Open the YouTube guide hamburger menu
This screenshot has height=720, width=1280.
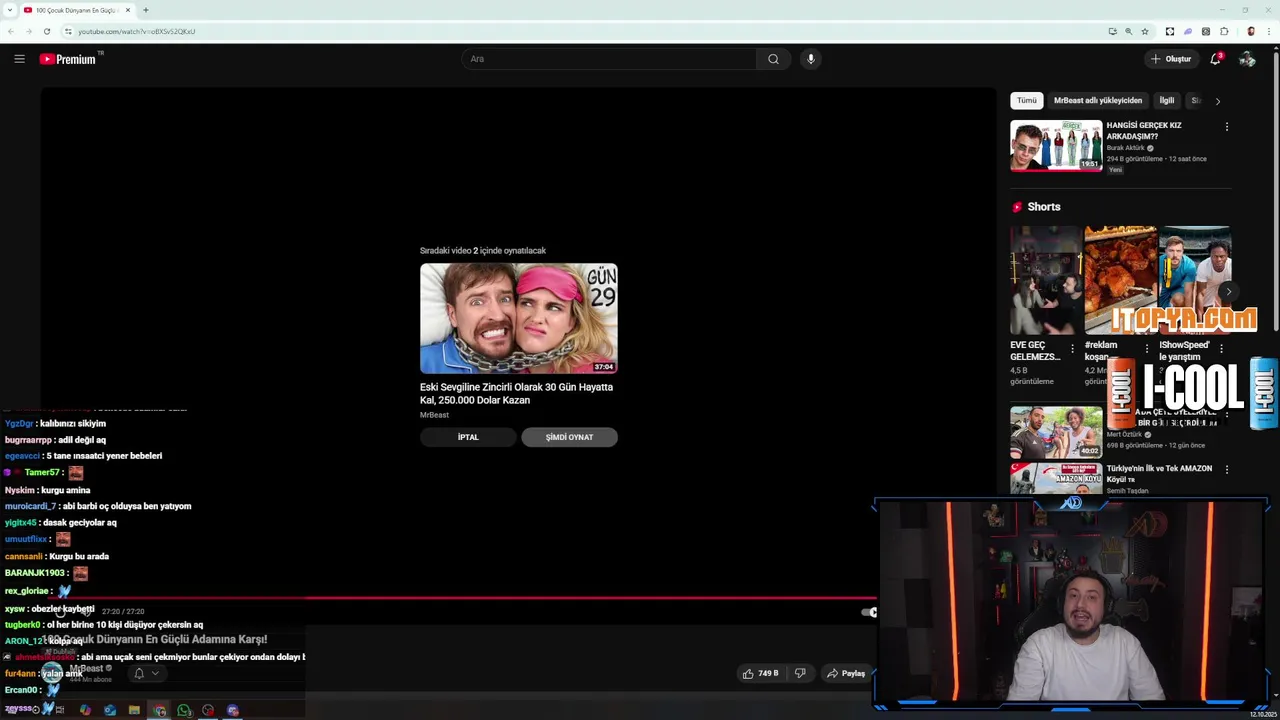click(x=19, y=59)
